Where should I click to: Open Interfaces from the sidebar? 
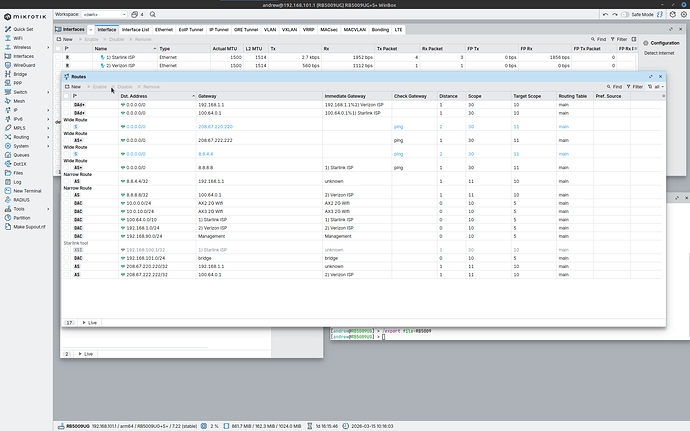click(23, 56)
